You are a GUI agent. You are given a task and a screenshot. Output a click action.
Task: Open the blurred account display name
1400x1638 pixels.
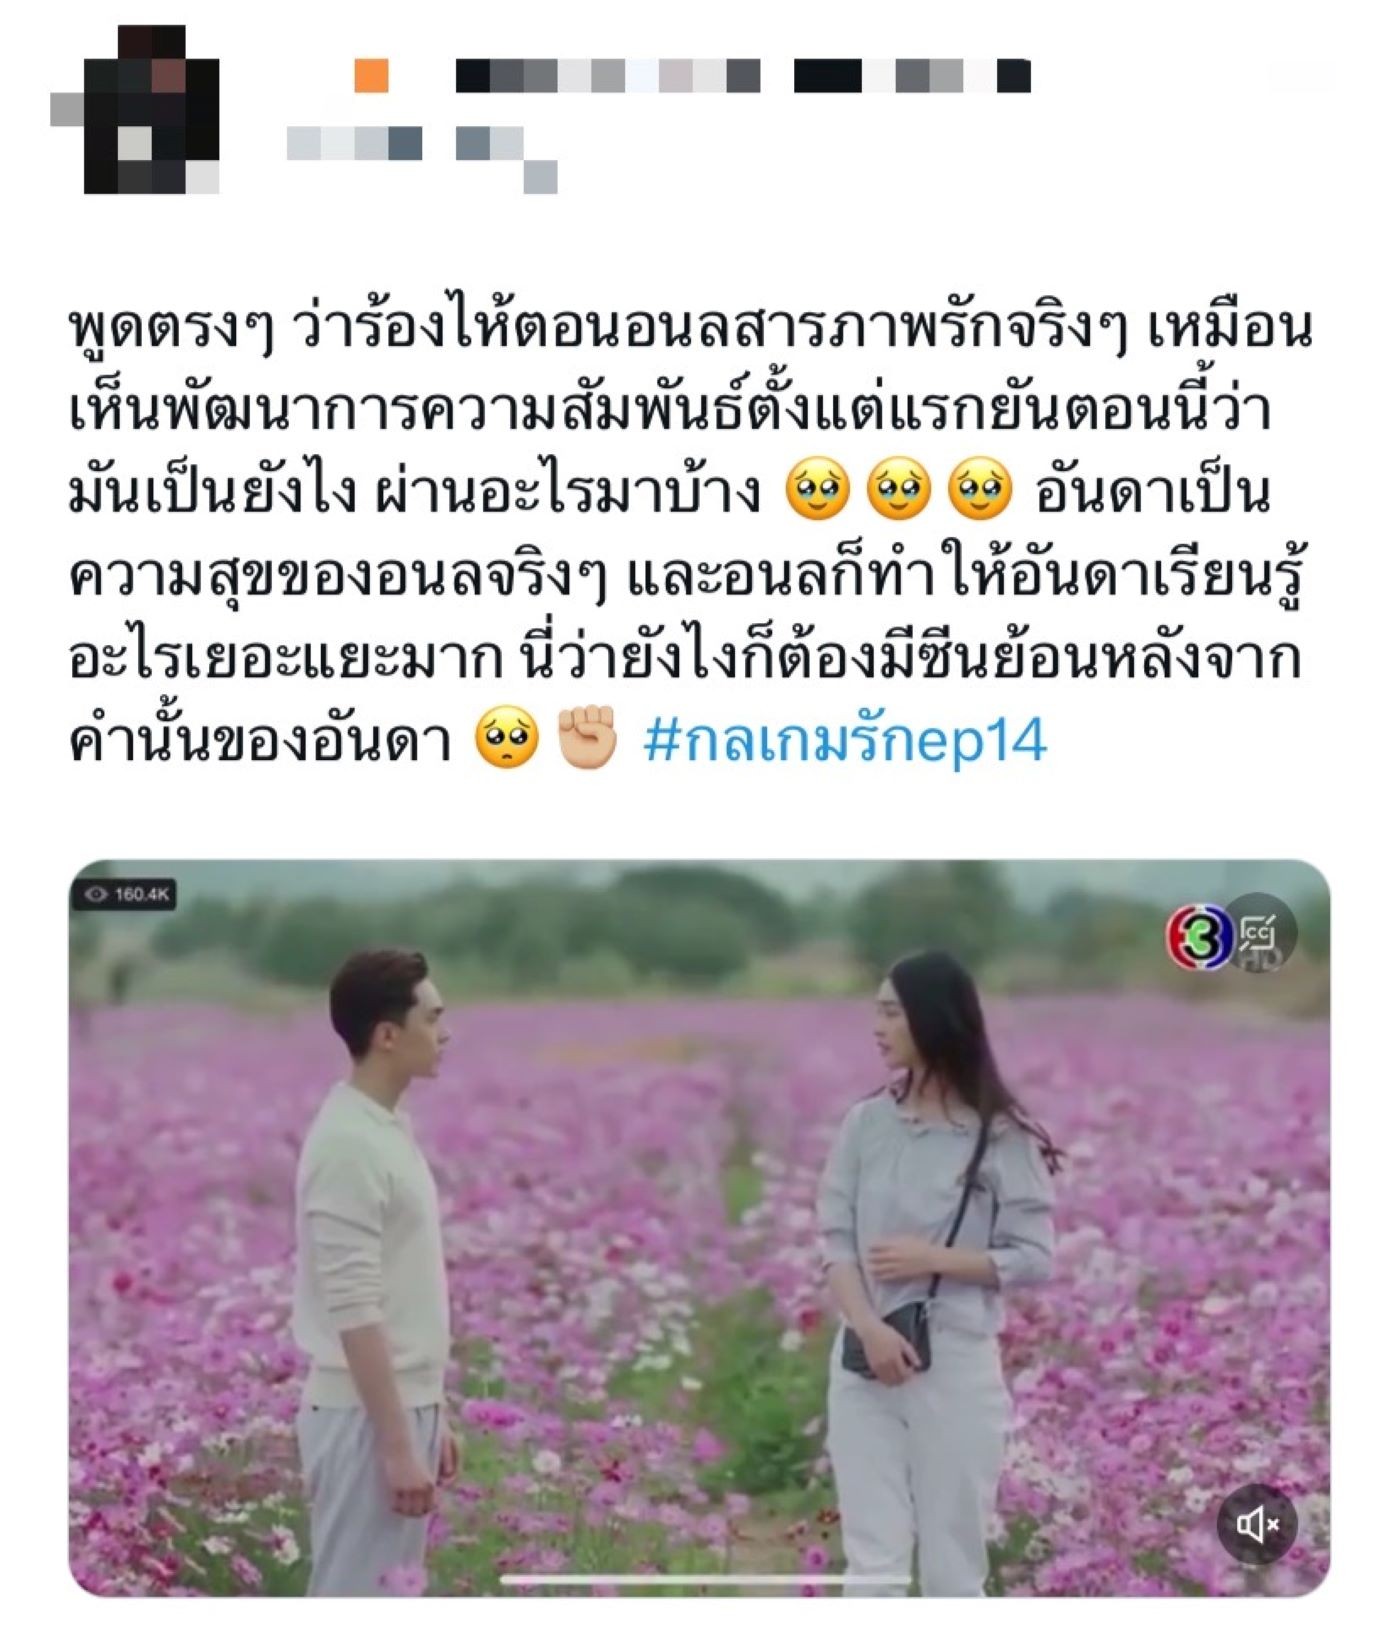point(743,76)
